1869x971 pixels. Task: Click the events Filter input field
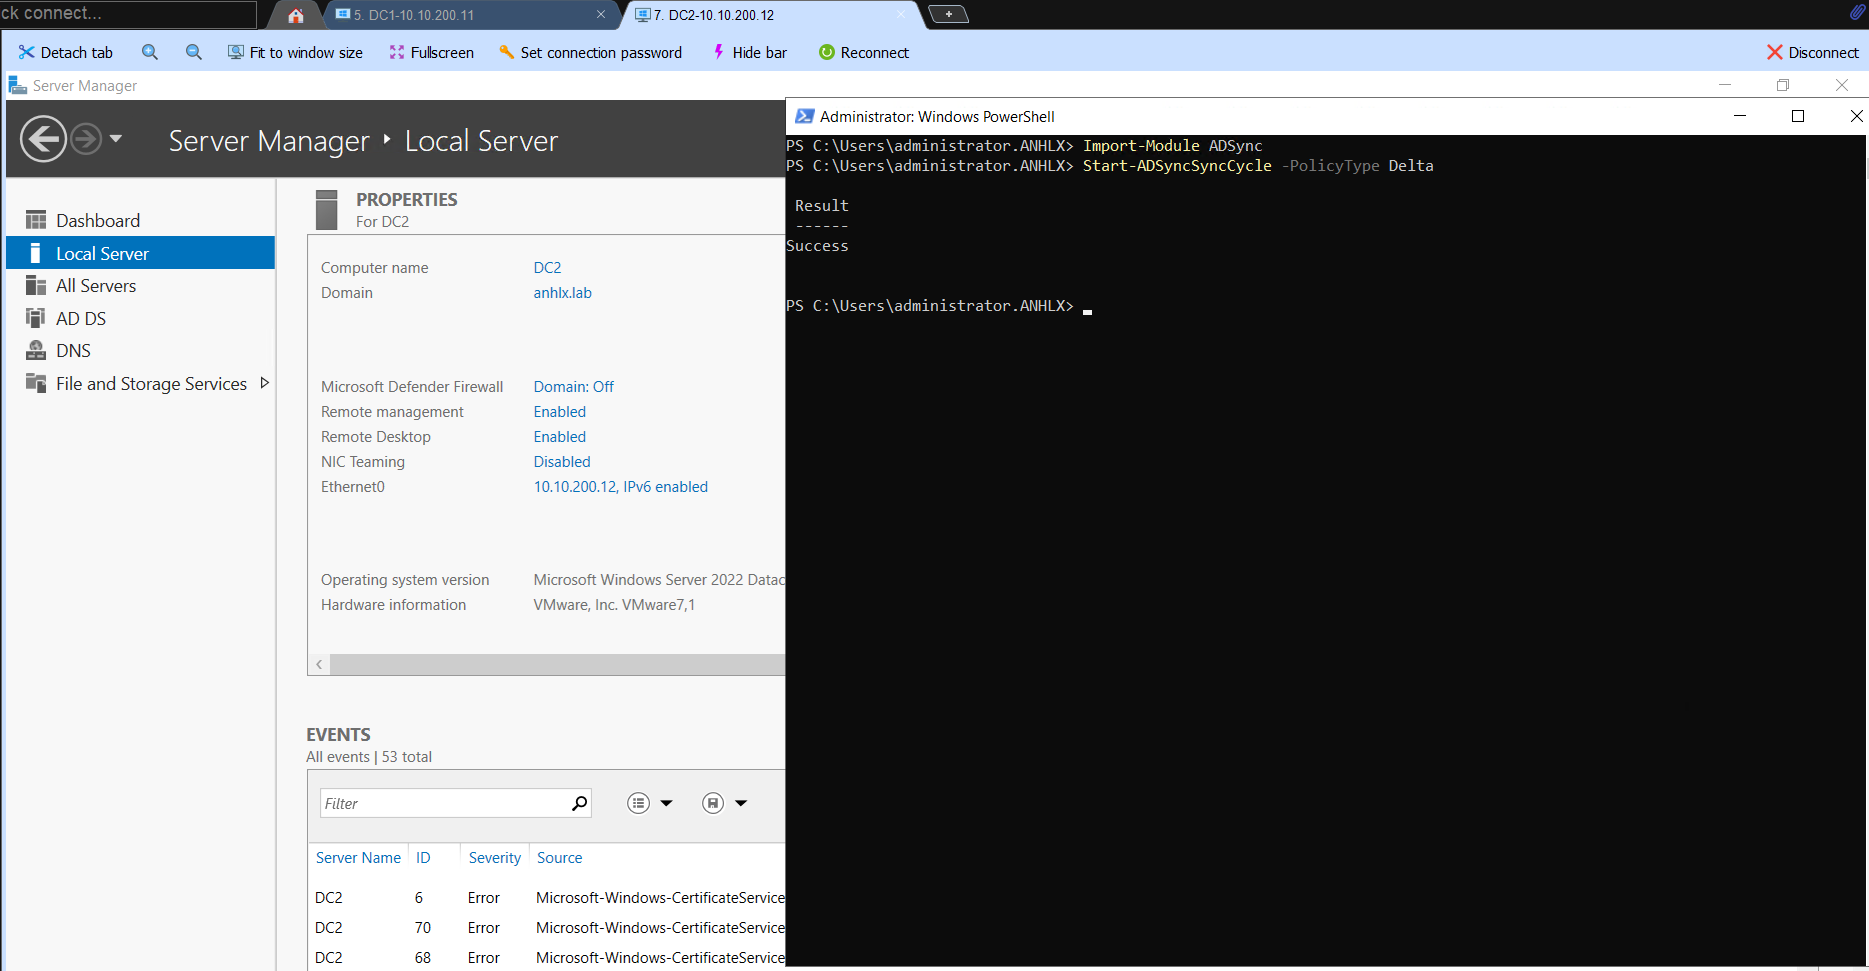click(x=444, y=803)
